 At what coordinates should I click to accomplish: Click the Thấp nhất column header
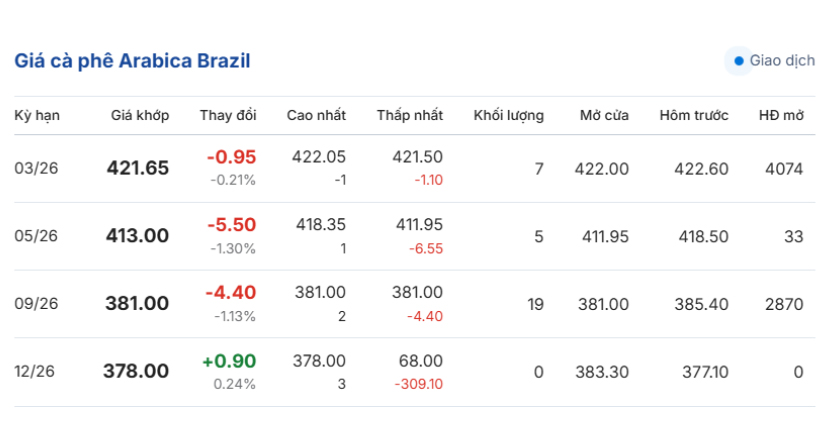(410, 115)
